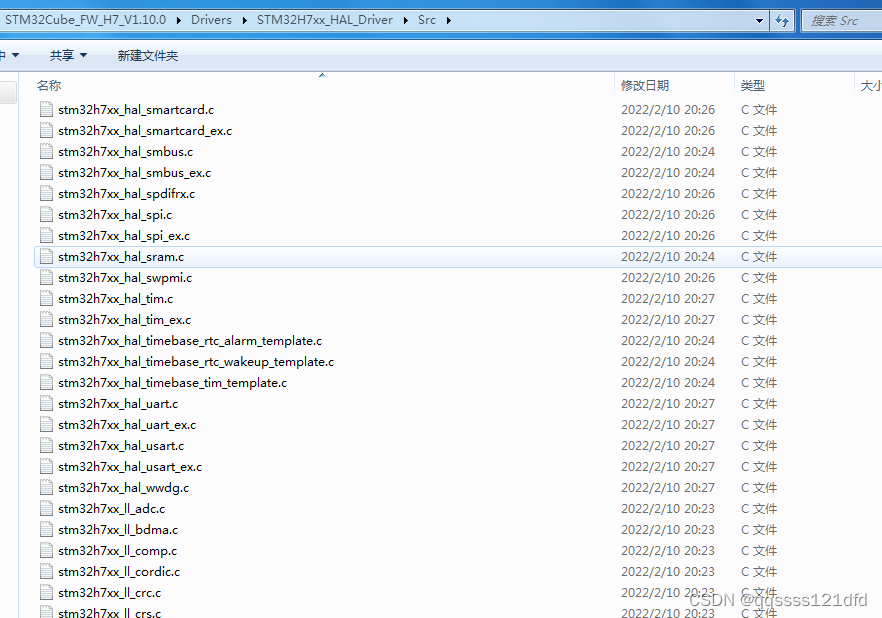The image size is (882, 618).
Task: Click file icon of stm32h7xx_hal_tim.c
Action: (x=47, y=298)
